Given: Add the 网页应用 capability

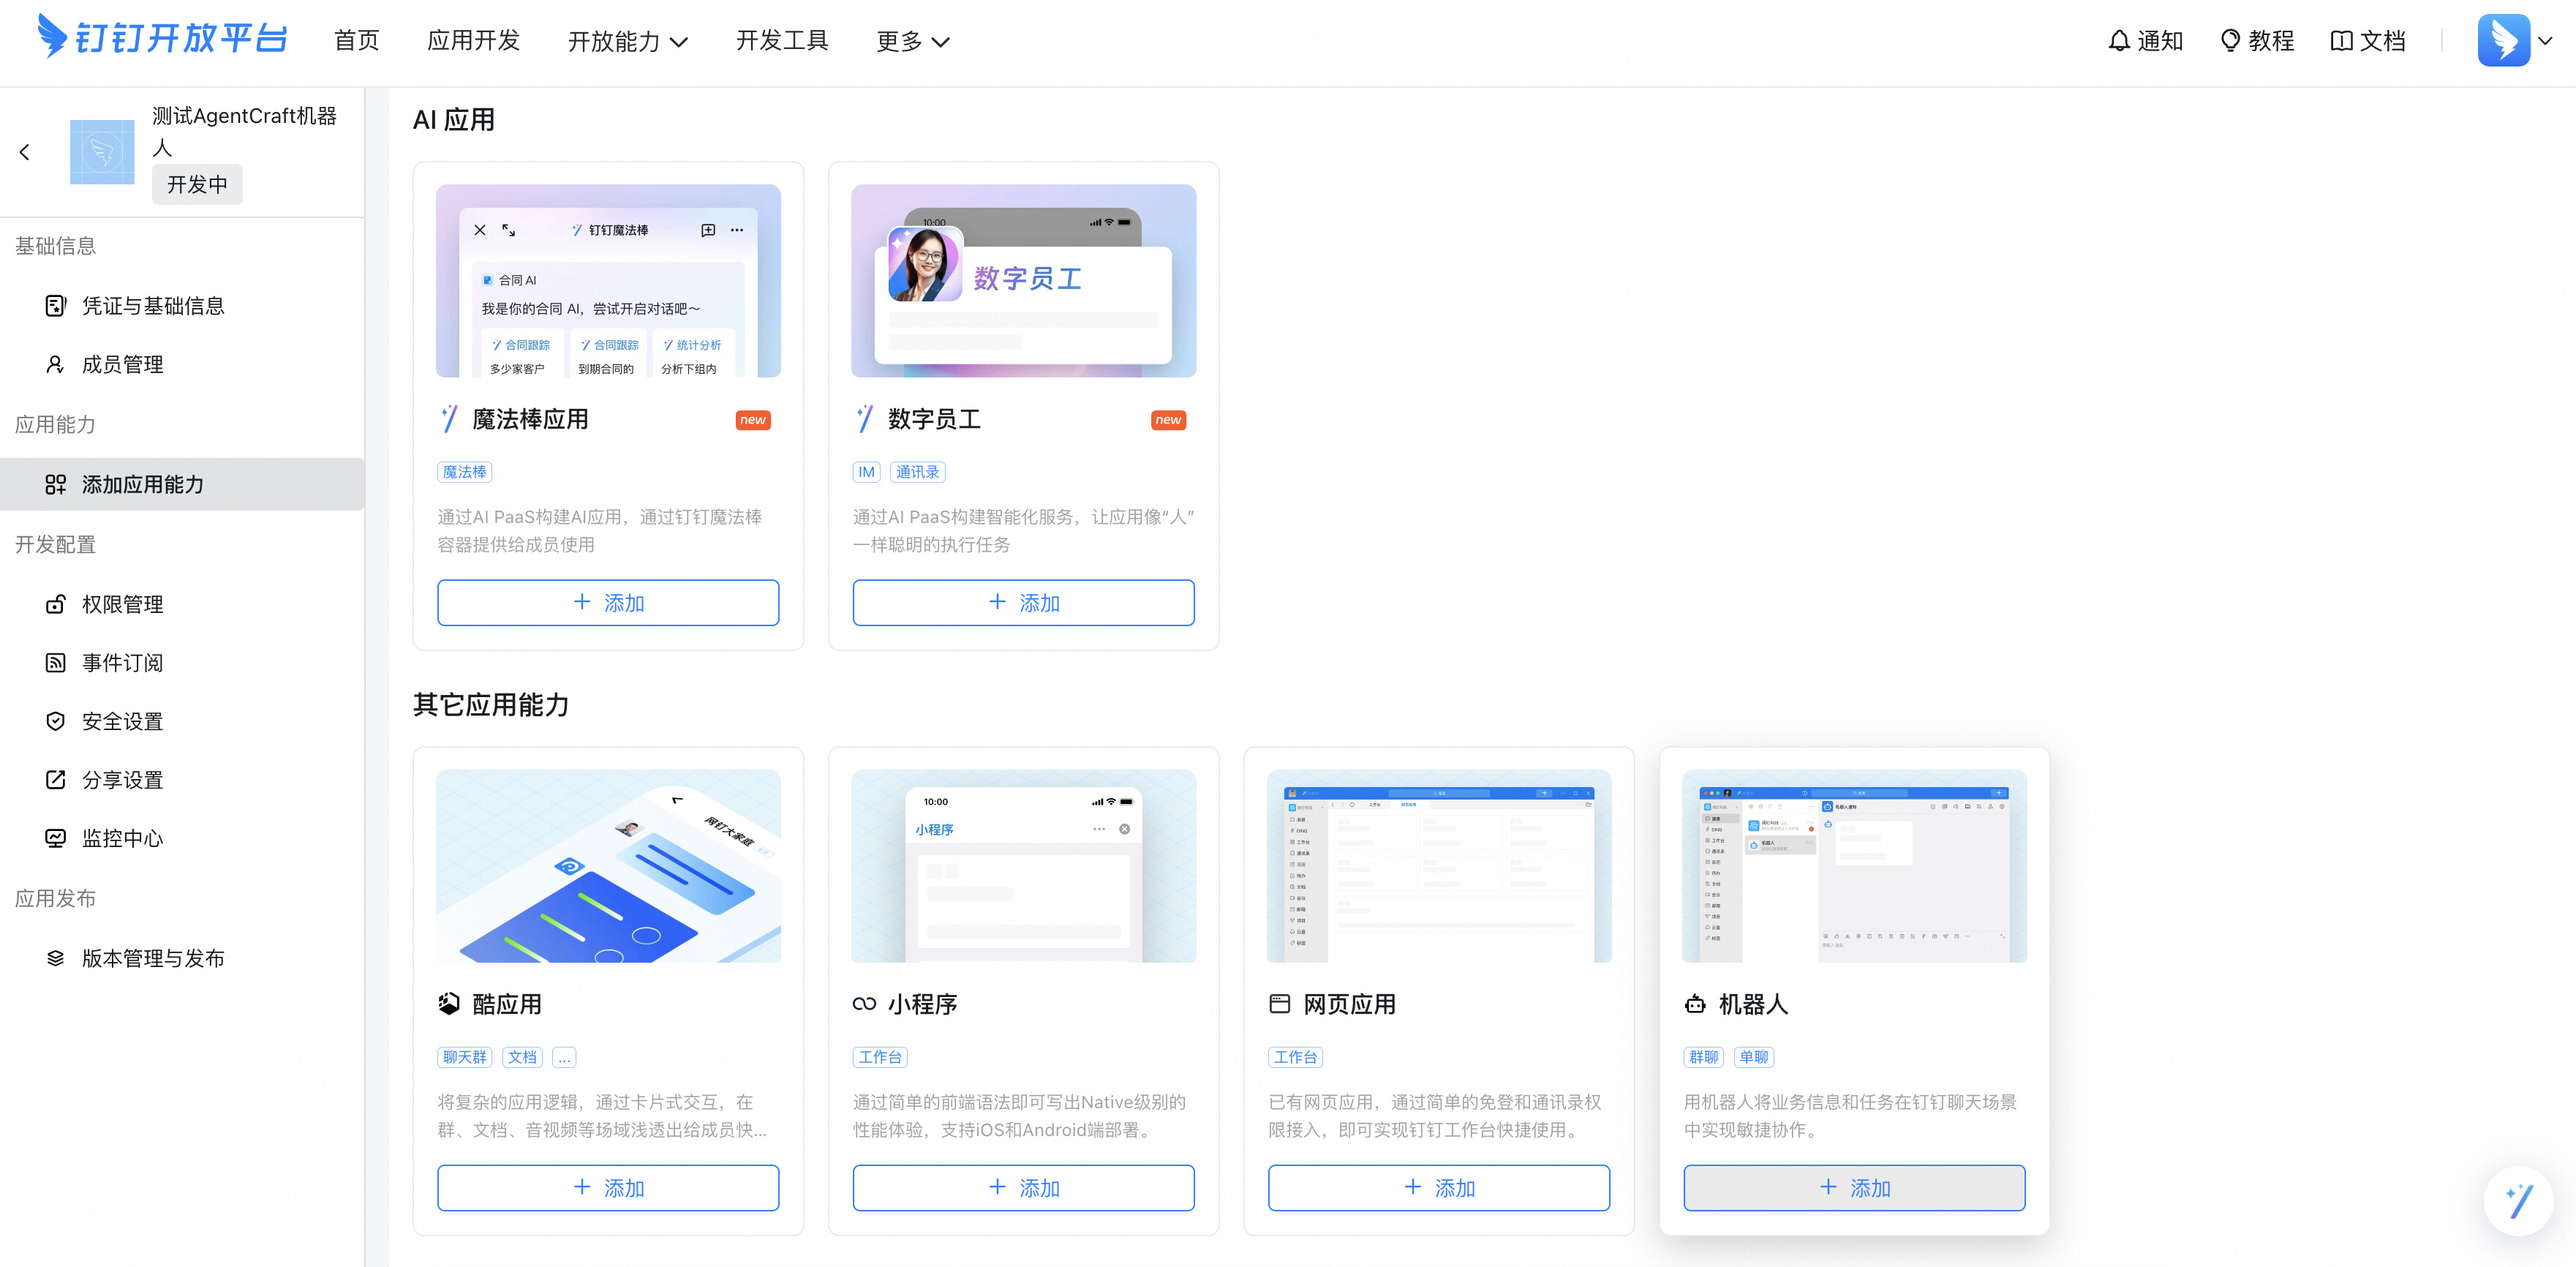Looking at the screenshot, I should tap(1439, 1188).
